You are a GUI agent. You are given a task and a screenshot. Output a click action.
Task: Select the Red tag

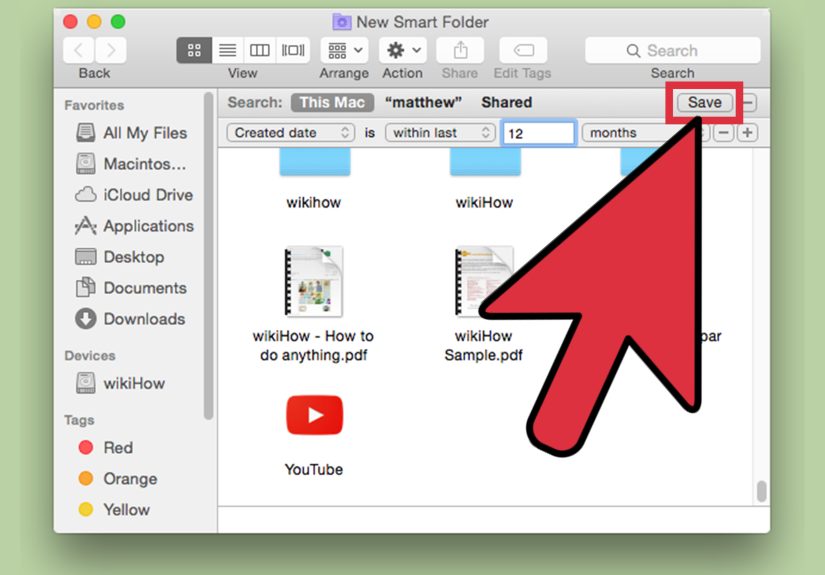point(105,448)
